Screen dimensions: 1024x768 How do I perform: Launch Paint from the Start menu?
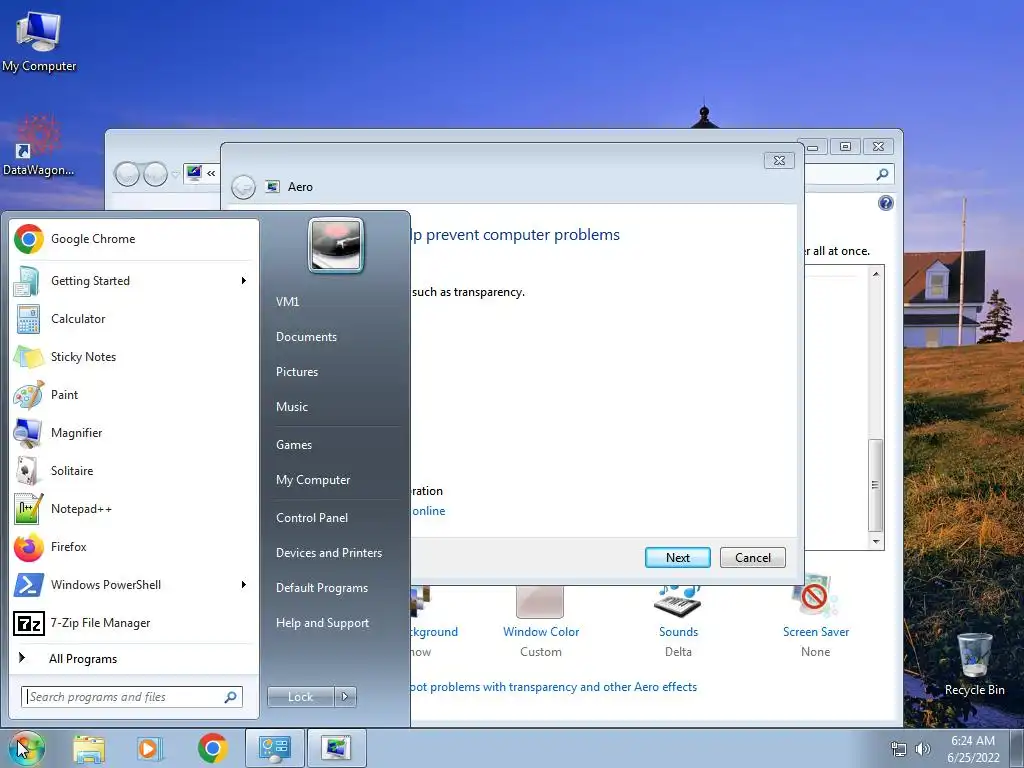click(x=134, y=394)
